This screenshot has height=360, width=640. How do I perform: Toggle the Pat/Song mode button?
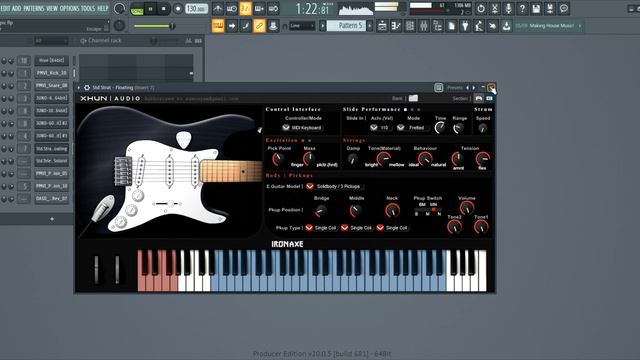pyautogui.click(x=137, y=9)
